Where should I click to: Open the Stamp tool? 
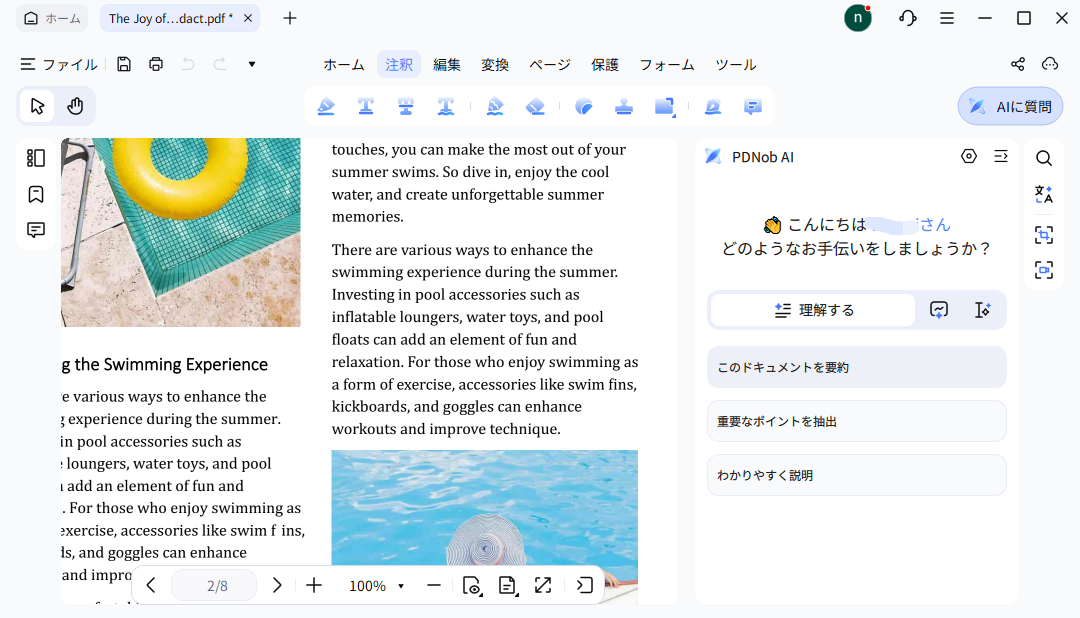coord(624,106)
